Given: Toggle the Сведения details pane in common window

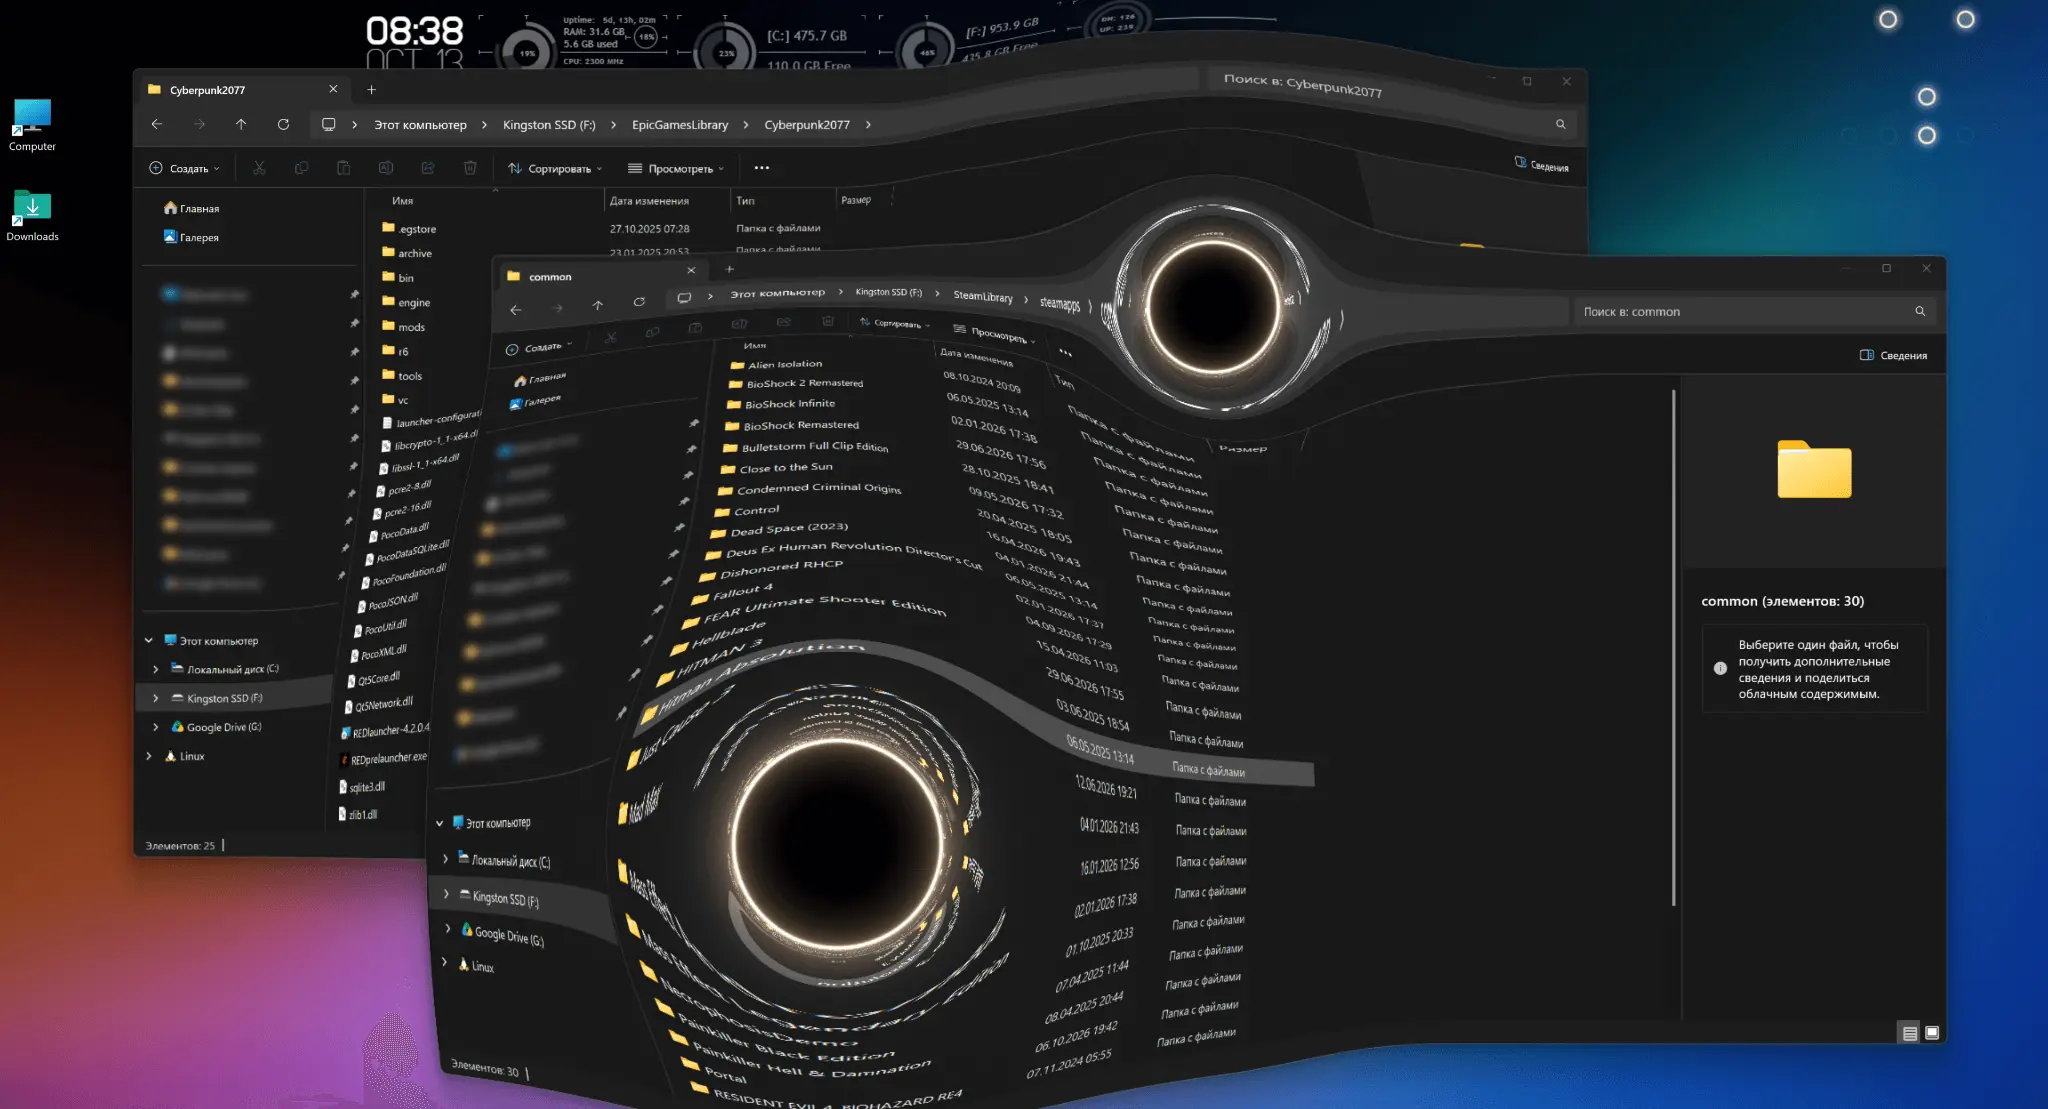Looking at the screenshot, I should coord(1893,355).
